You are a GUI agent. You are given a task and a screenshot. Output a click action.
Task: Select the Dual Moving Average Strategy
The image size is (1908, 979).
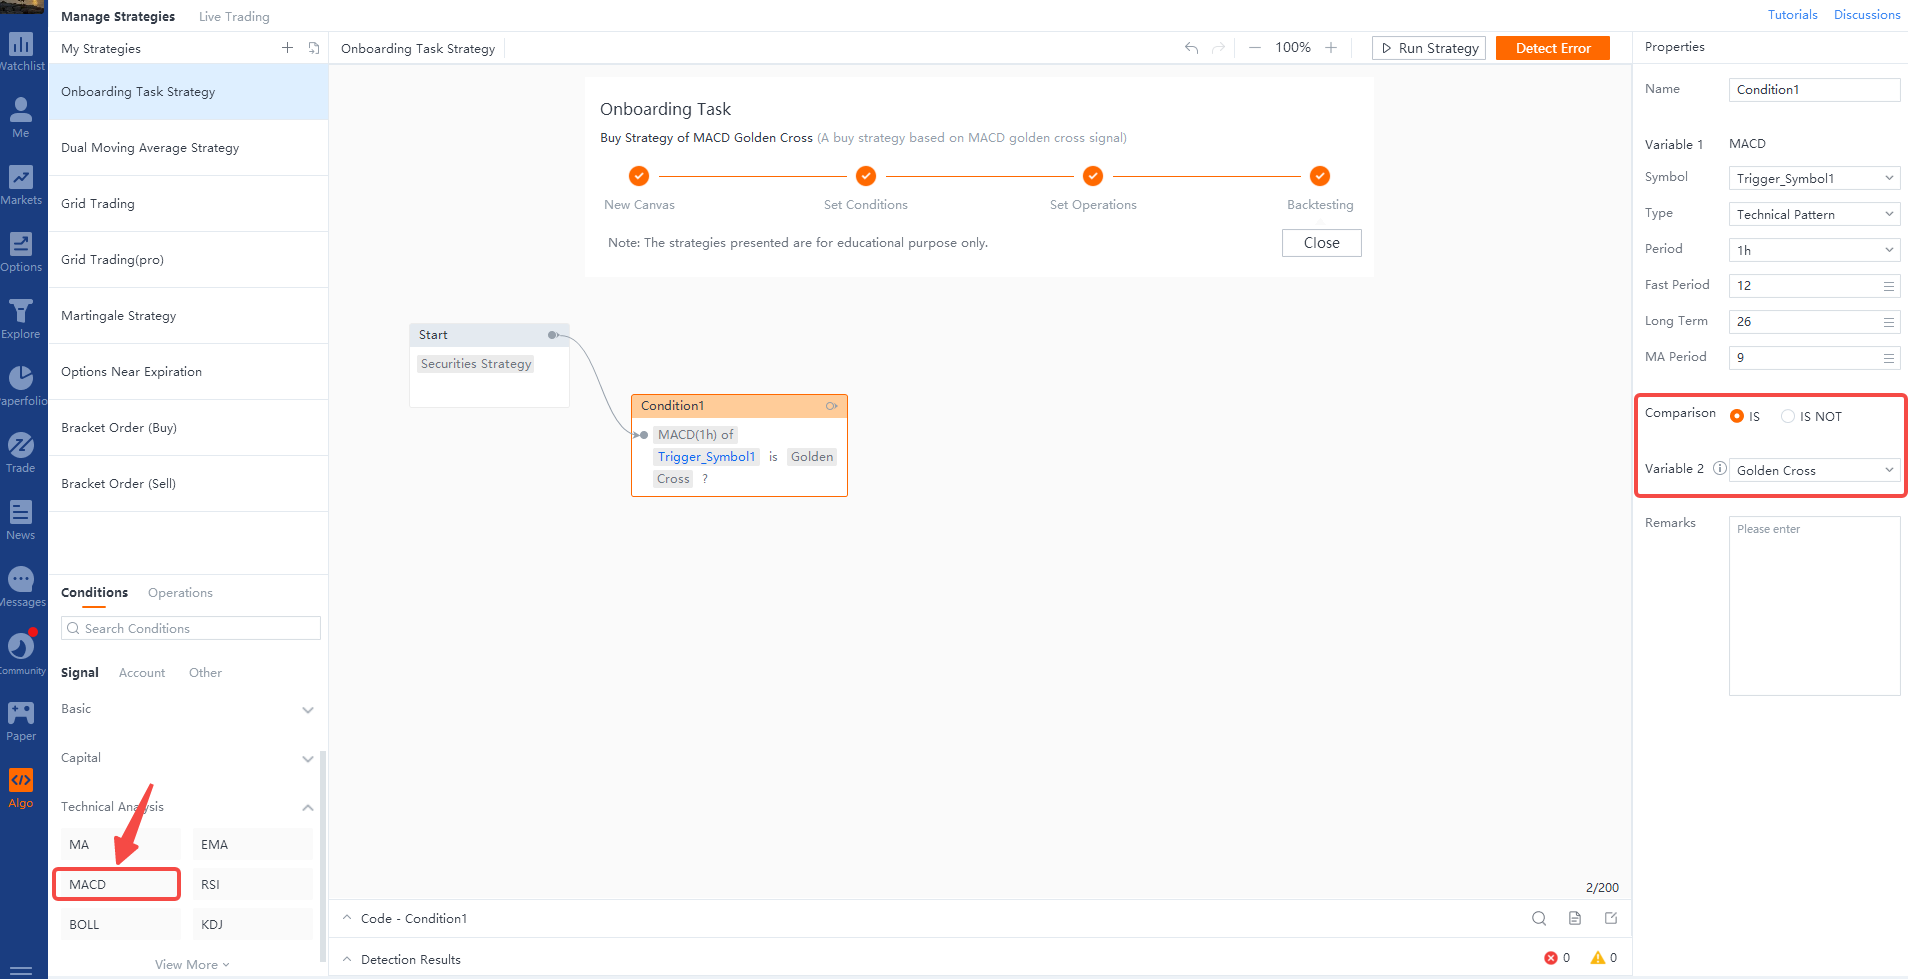click(188, 148)
